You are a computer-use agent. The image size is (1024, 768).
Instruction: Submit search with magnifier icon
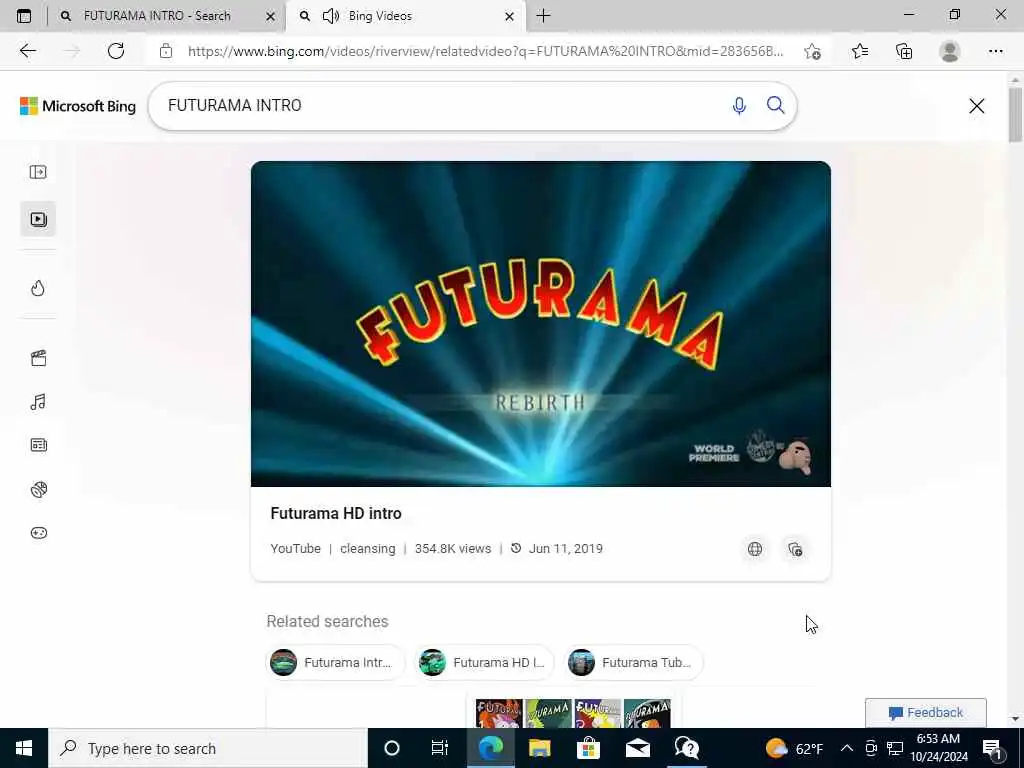(x=776, y=105)
